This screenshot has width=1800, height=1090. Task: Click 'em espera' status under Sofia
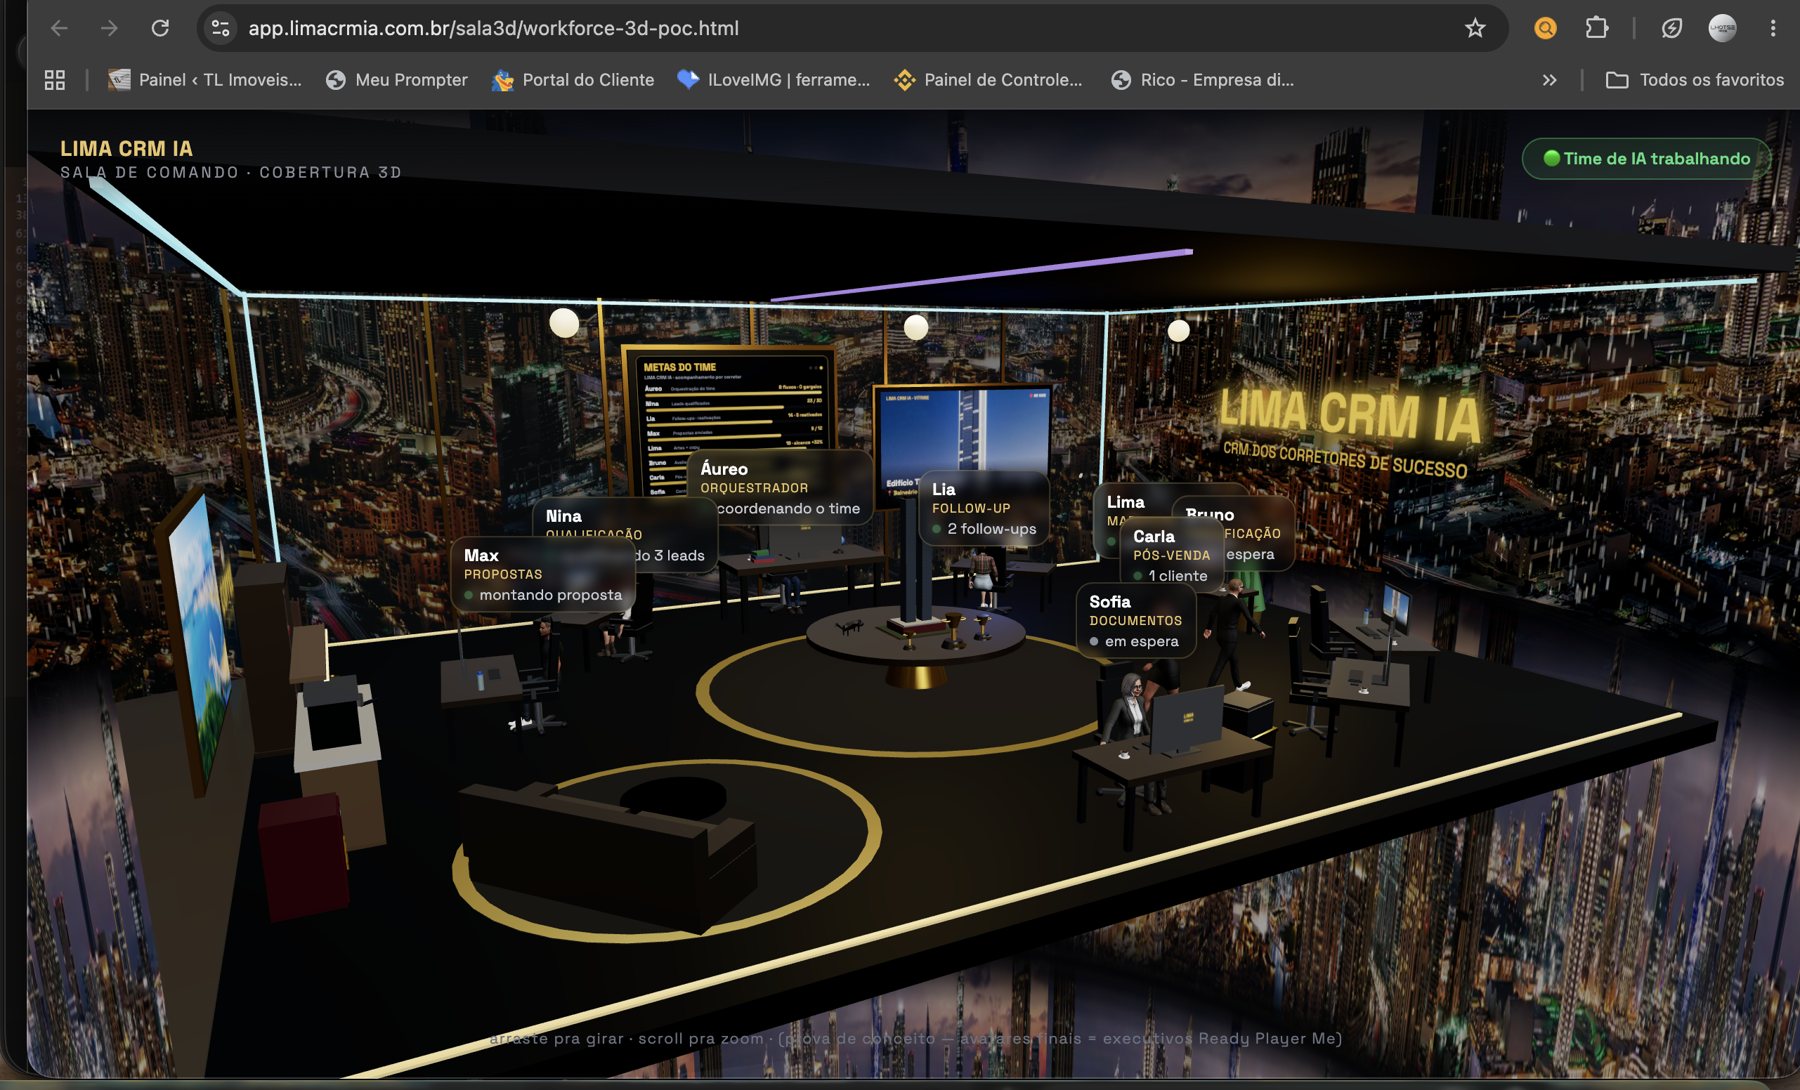coord(1142,642)
